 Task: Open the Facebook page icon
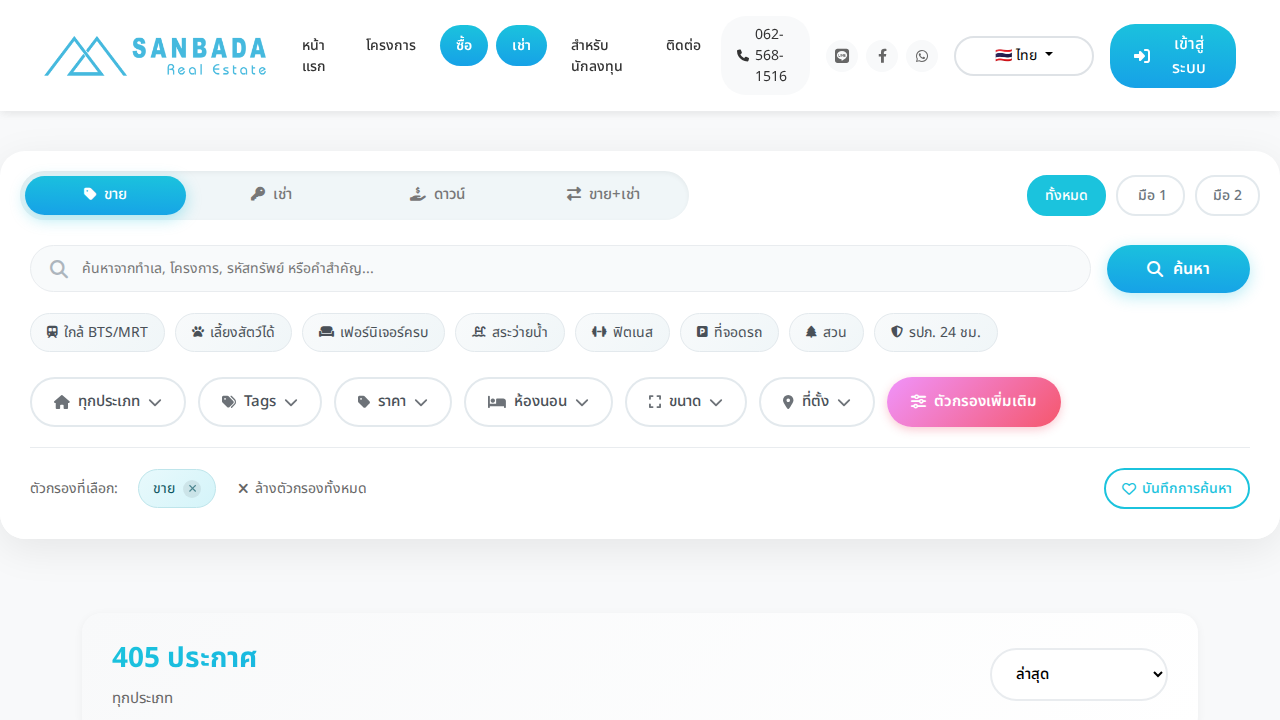[x=882, y=56]
